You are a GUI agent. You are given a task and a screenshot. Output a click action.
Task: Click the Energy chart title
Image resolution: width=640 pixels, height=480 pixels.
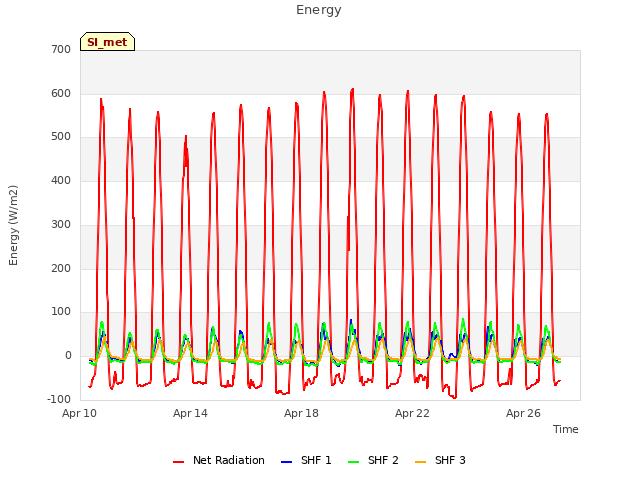click(x=319, y=10)
